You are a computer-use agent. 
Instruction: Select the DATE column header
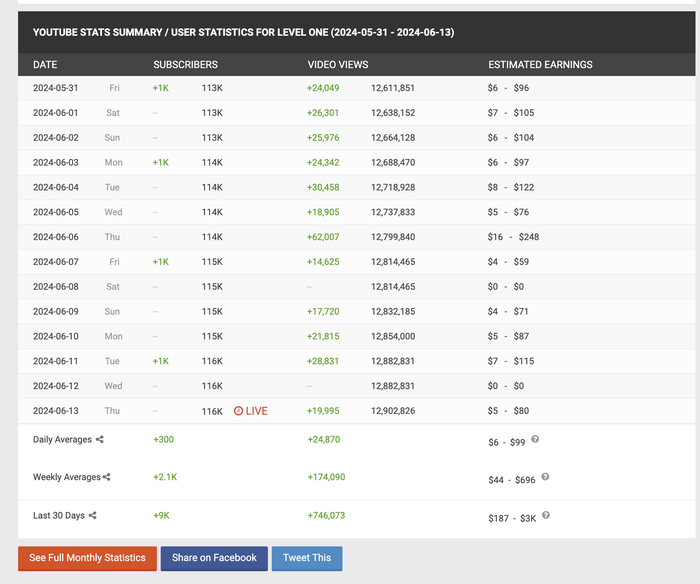(x=45, y=65)
